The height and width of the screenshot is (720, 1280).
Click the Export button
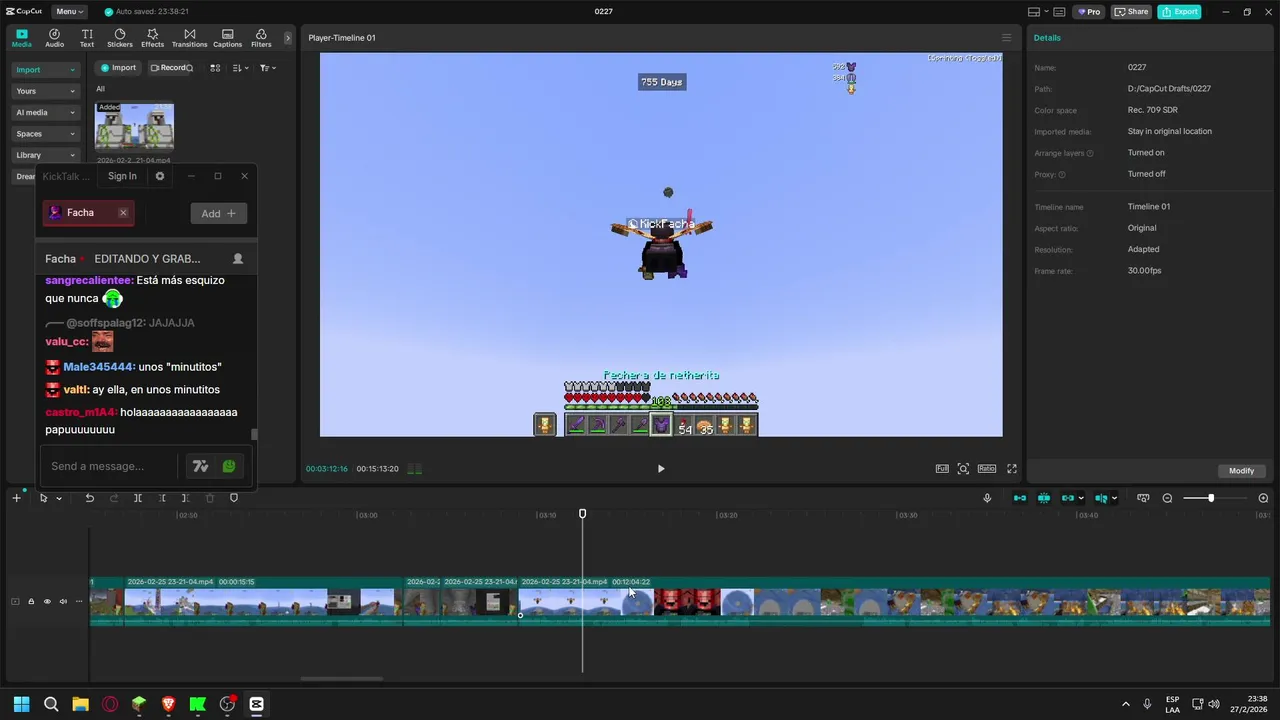tap(1180, 12)
